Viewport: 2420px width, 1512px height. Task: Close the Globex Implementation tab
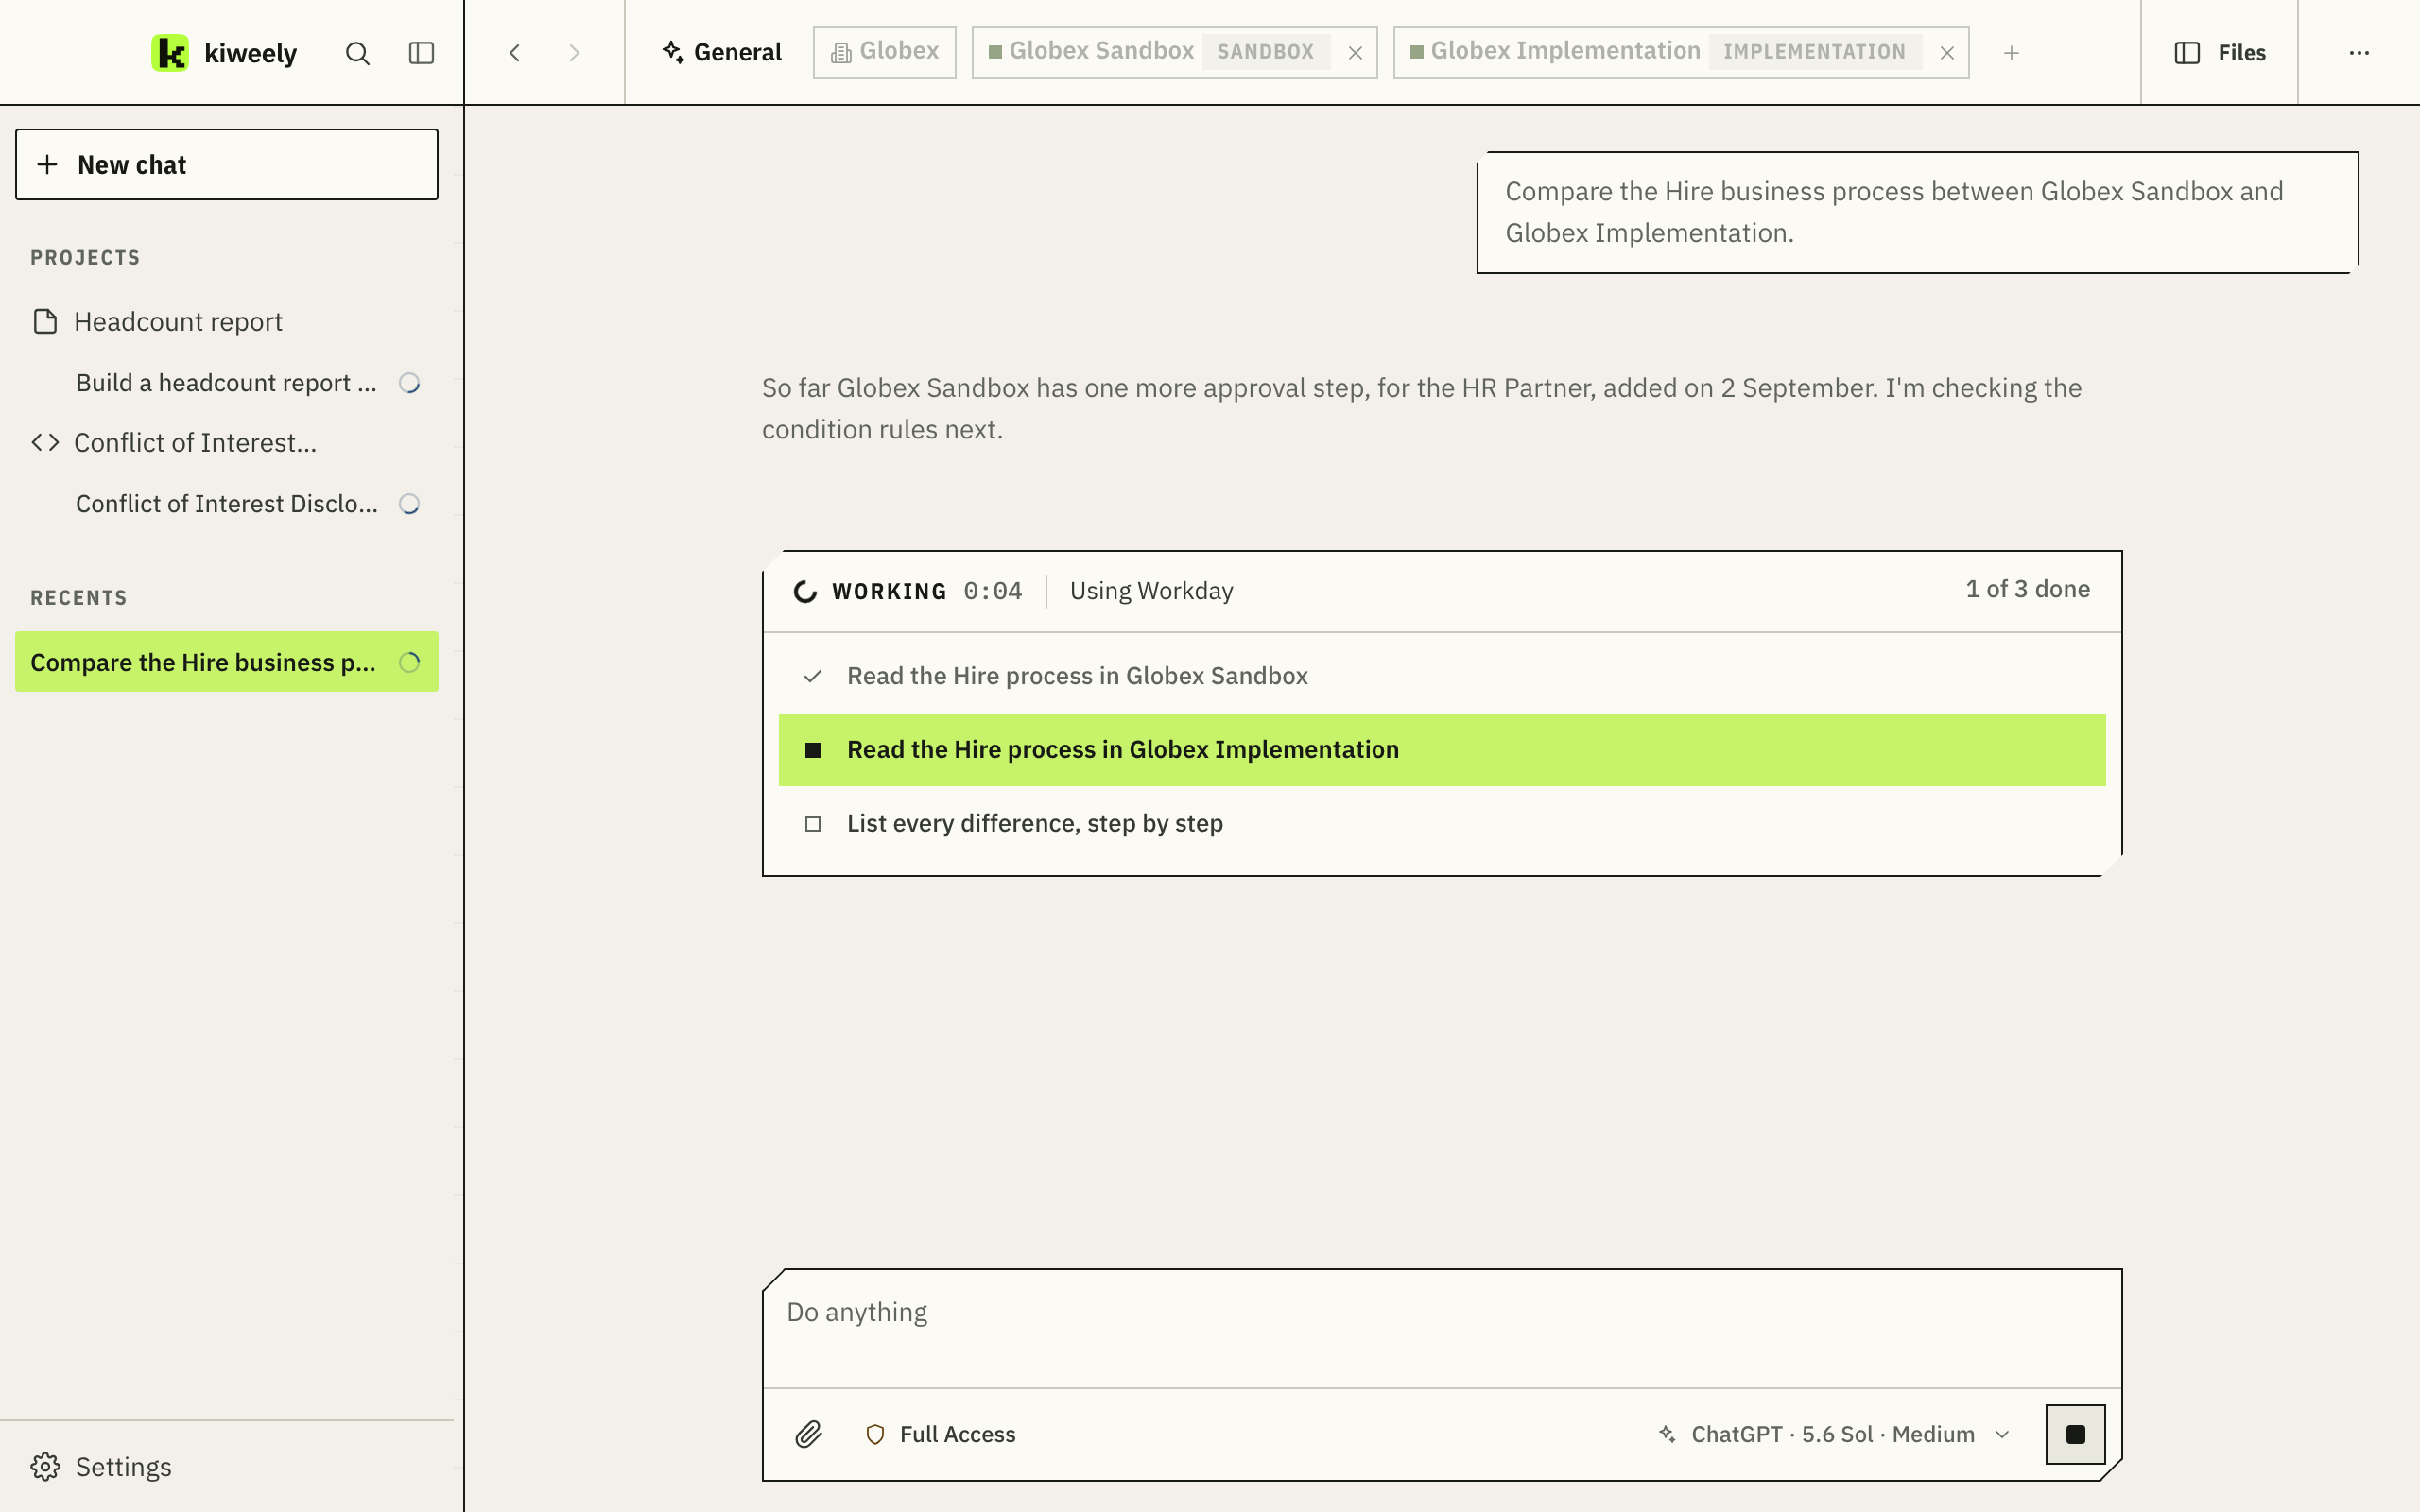[x=1947, y=53]
